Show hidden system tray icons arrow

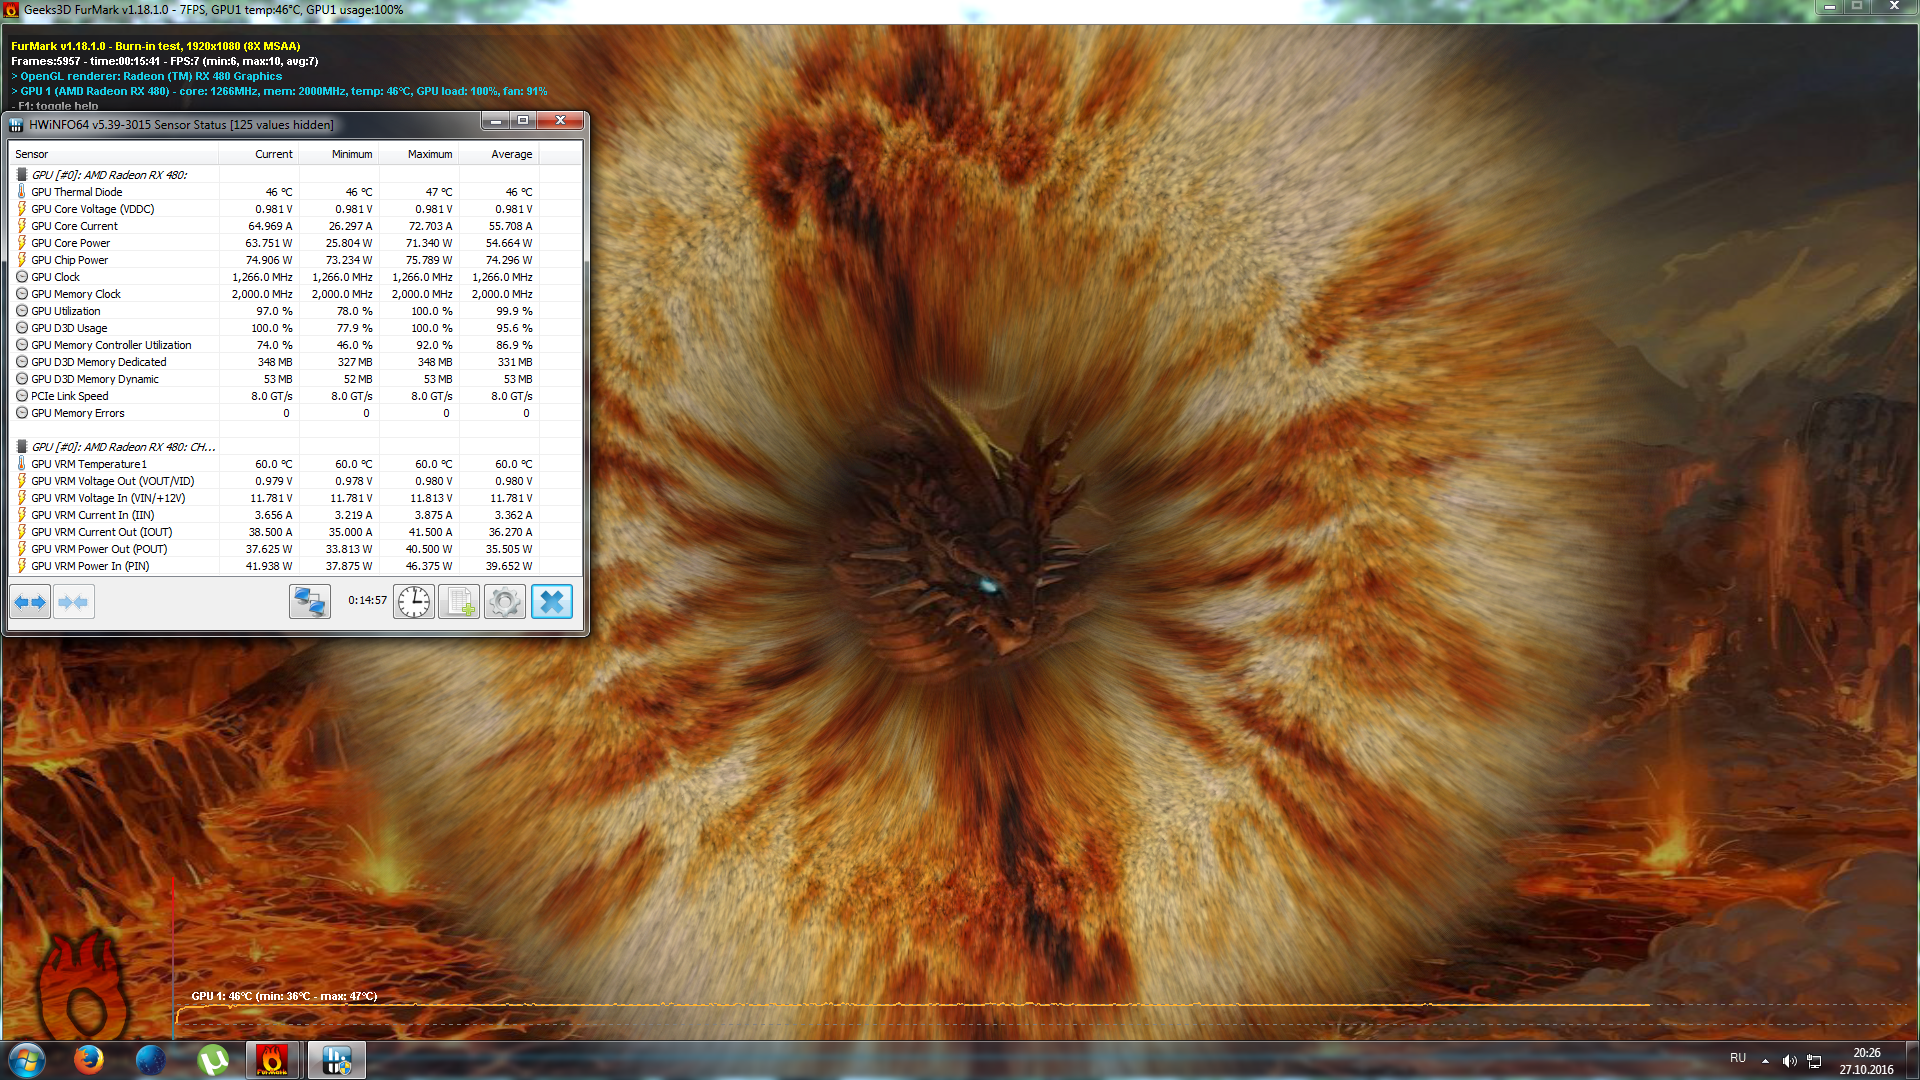[1765, 1061]
